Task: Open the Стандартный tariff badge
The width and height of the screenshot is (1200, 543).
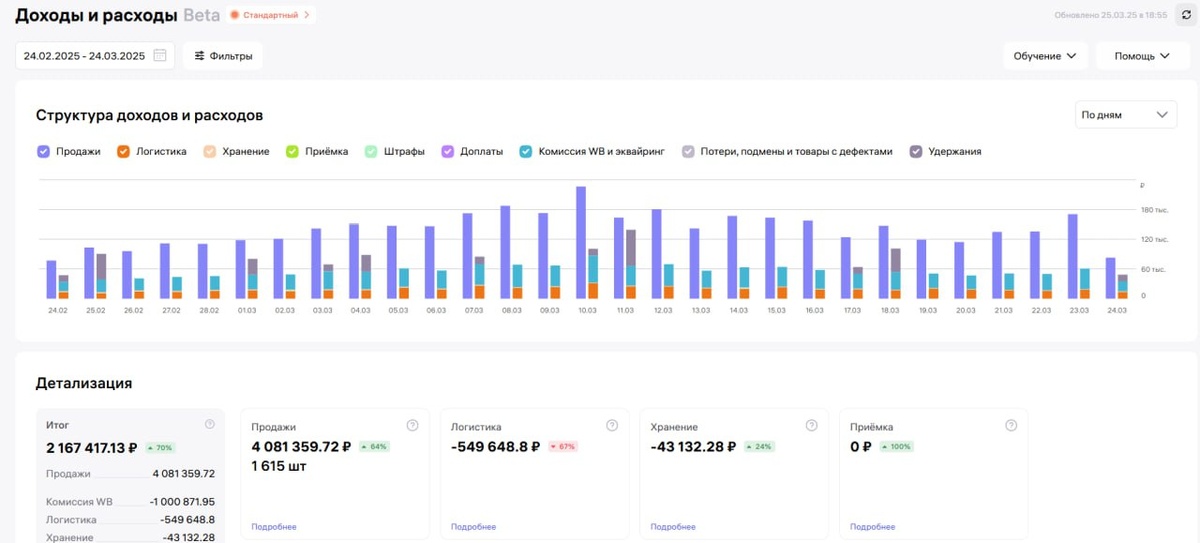Action: pos(270,15)
